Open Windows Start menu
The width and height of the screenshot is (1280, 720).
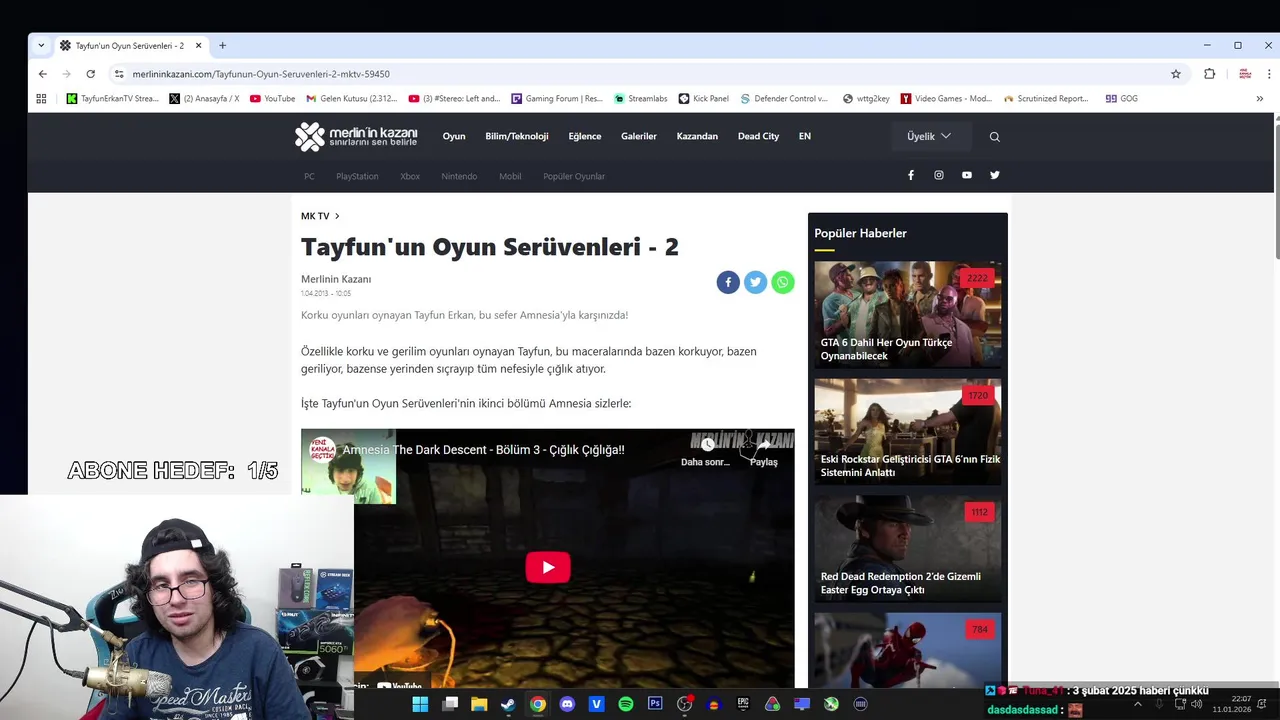click(x=420, y=704)
